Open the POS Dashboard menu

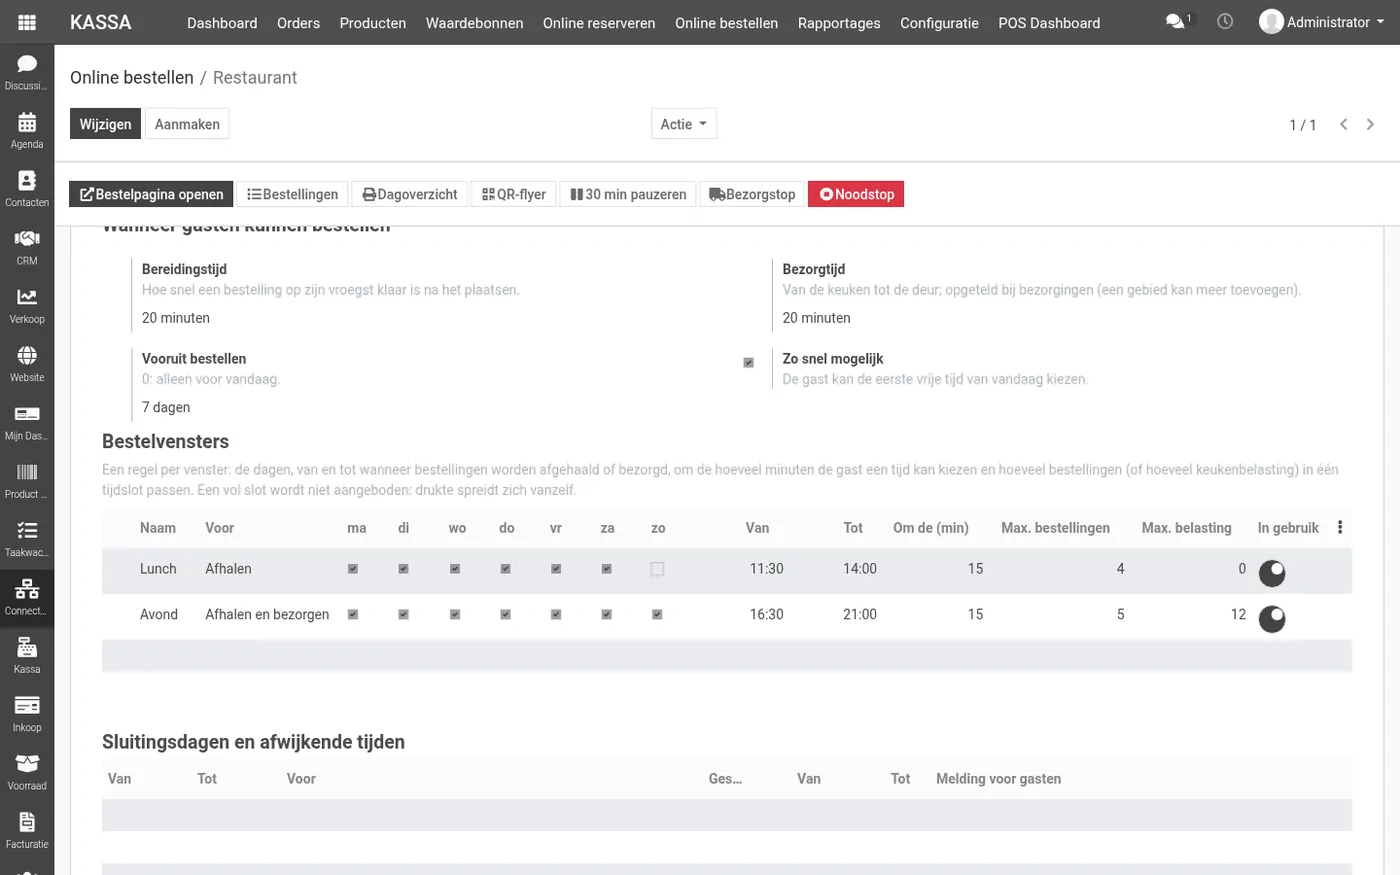(1049, 22)
